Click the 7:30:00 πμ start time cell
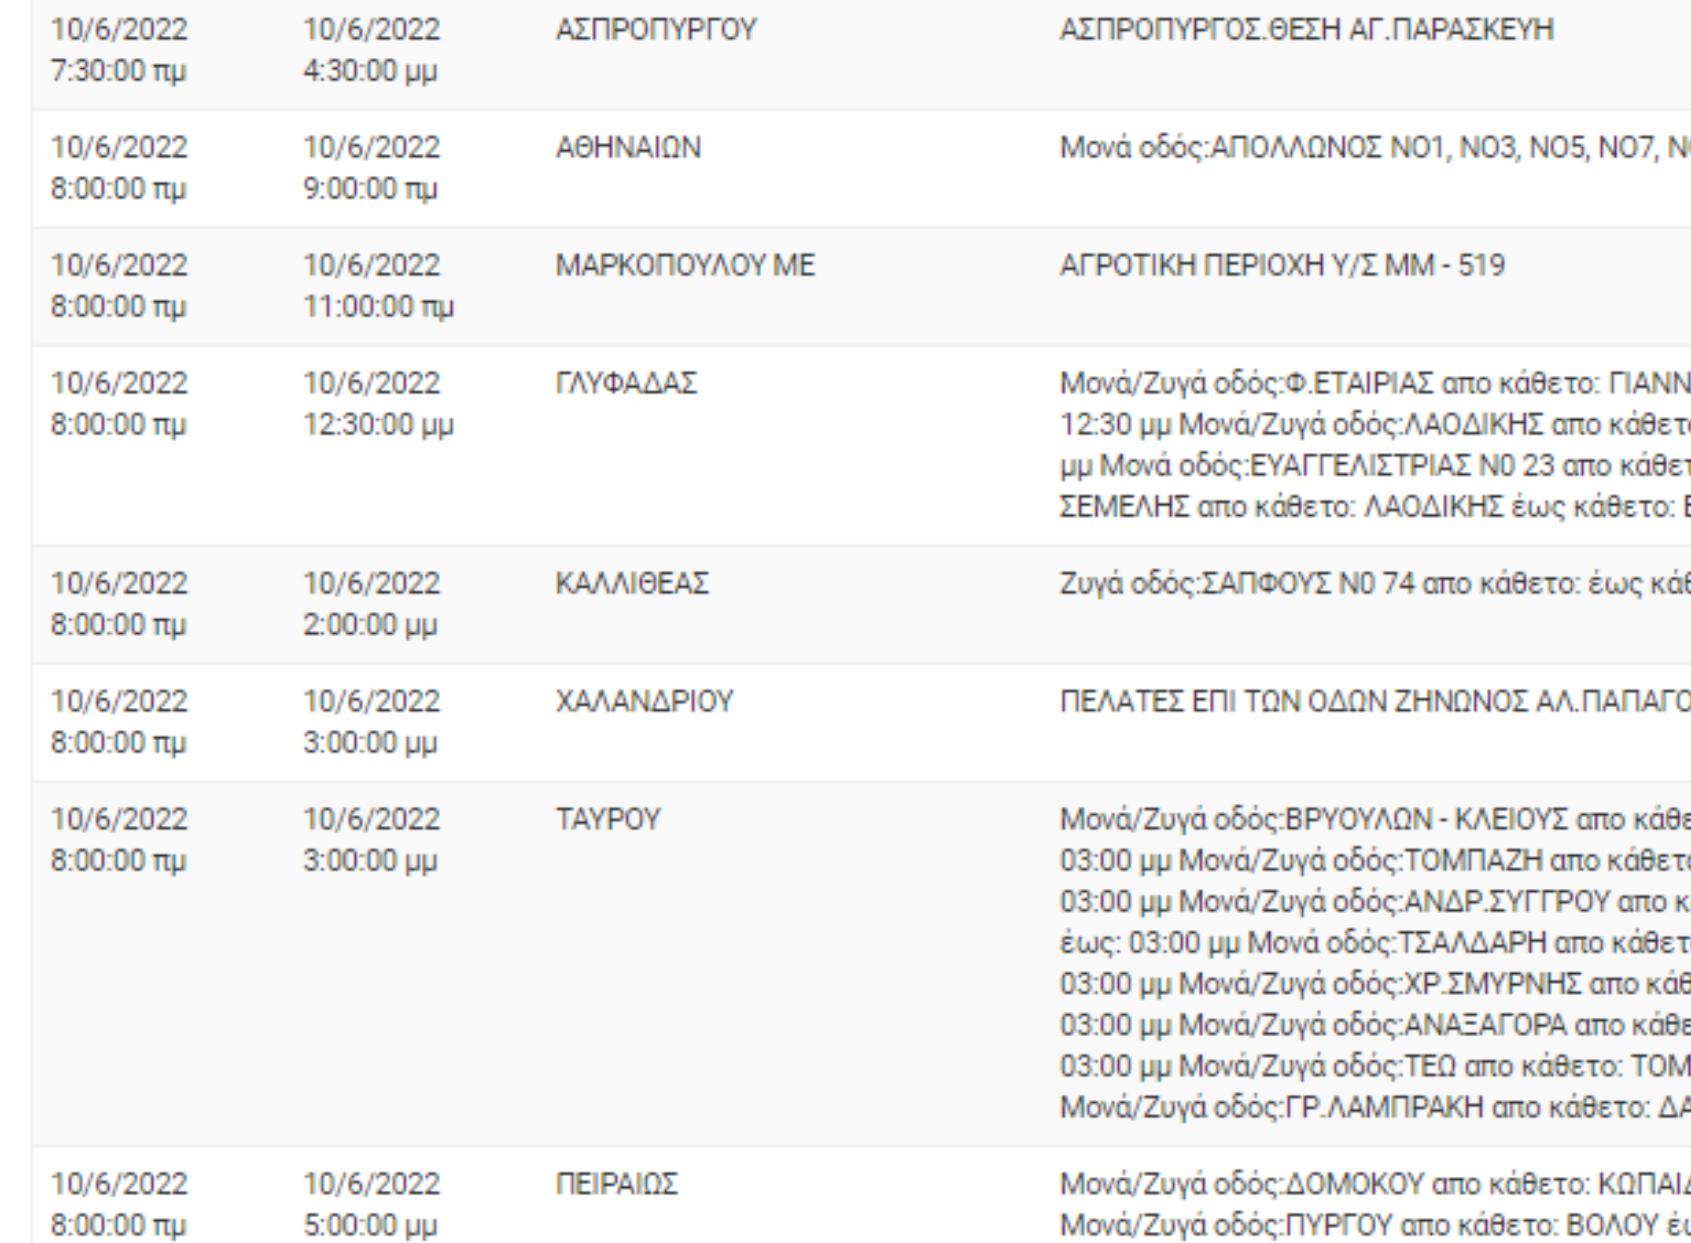The image size is (1691, 1243). (118, 72)
